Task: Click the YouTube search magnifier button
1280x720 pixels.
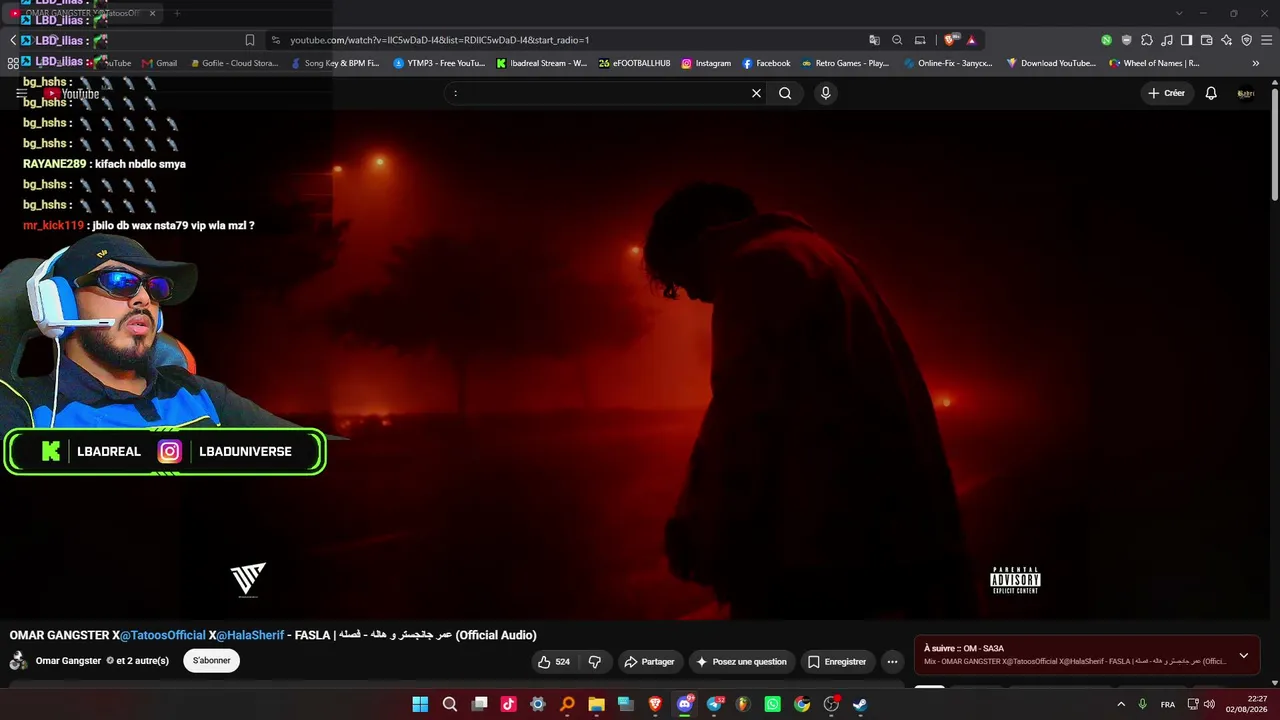Action: click(785, 93)
